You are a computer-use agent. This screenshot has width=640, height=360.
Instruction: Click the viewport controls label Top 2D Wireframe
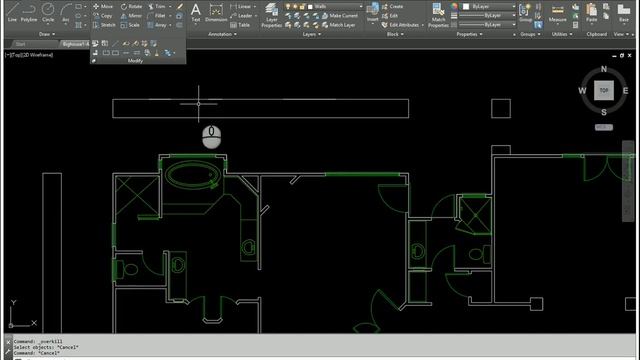[x=29, y=55]
